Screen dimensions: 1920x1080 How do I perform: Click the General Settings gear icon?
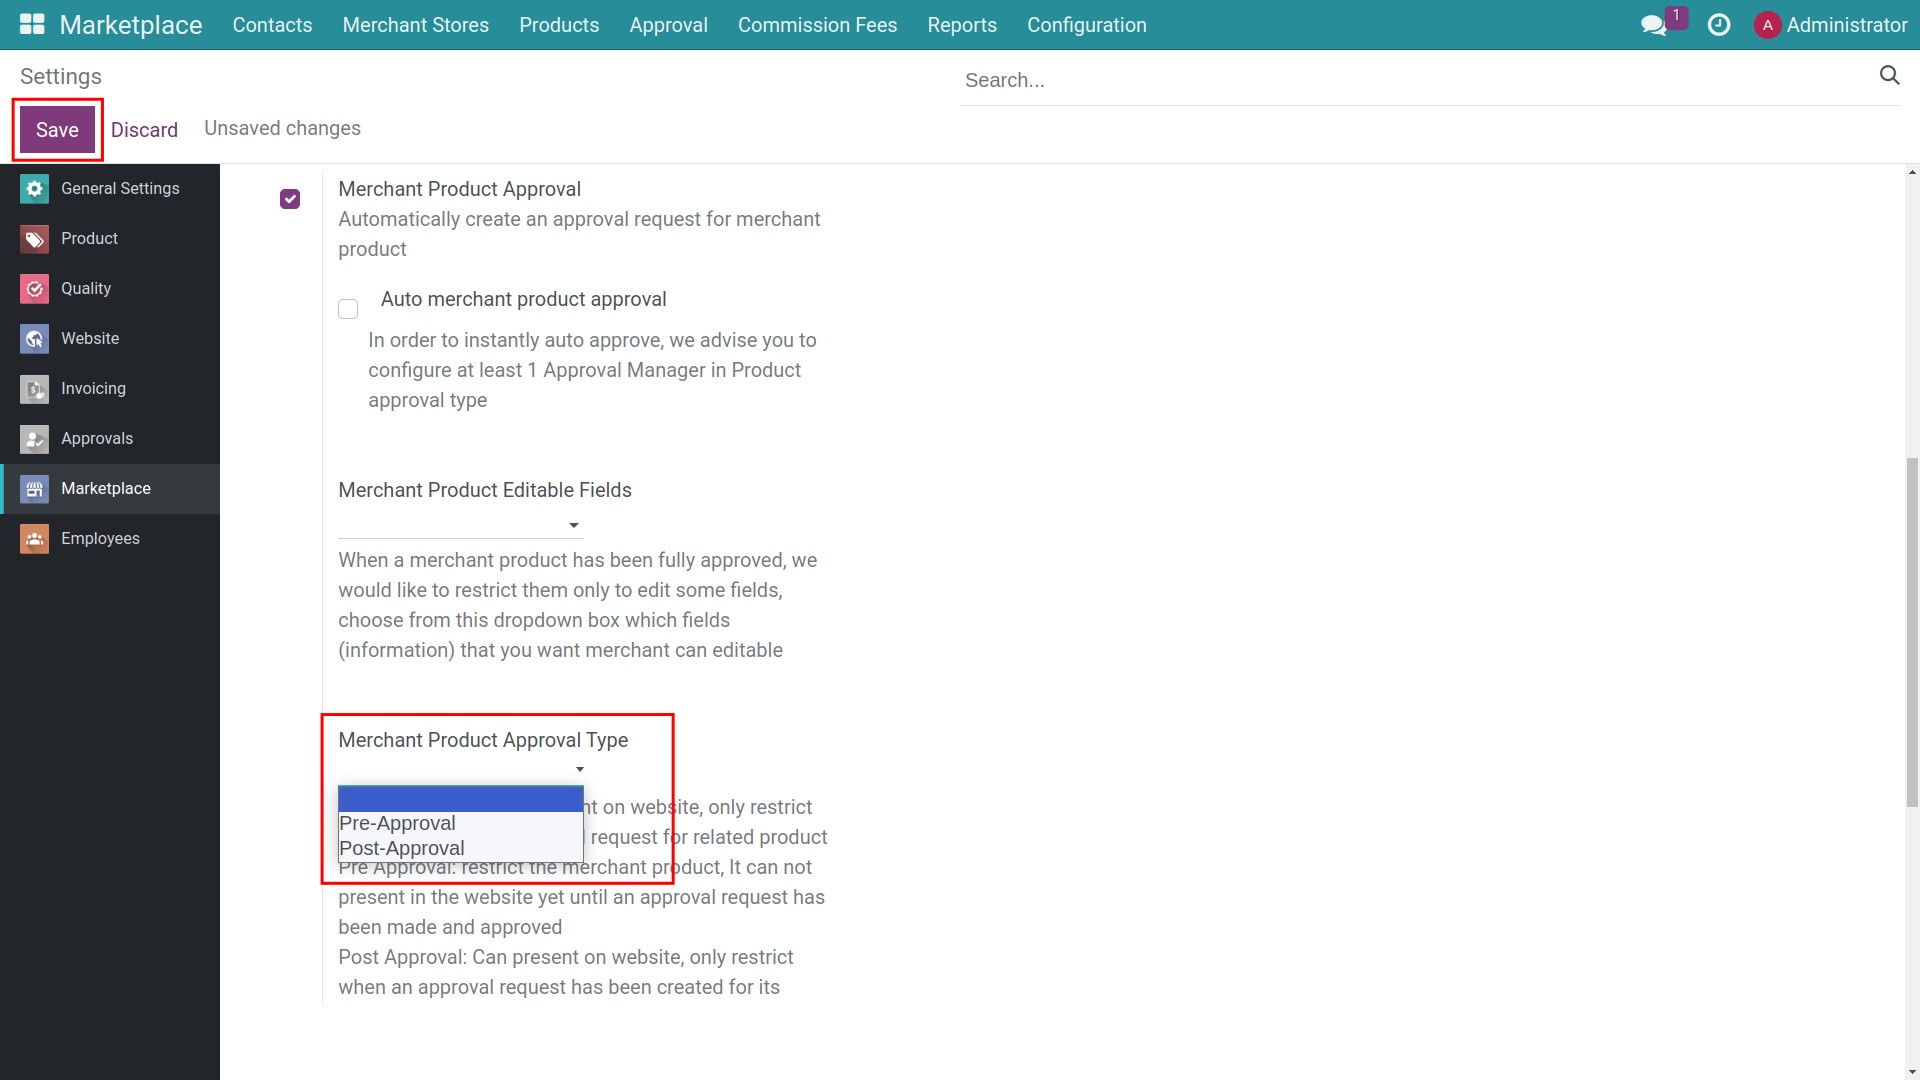click(x=34, y=189)
